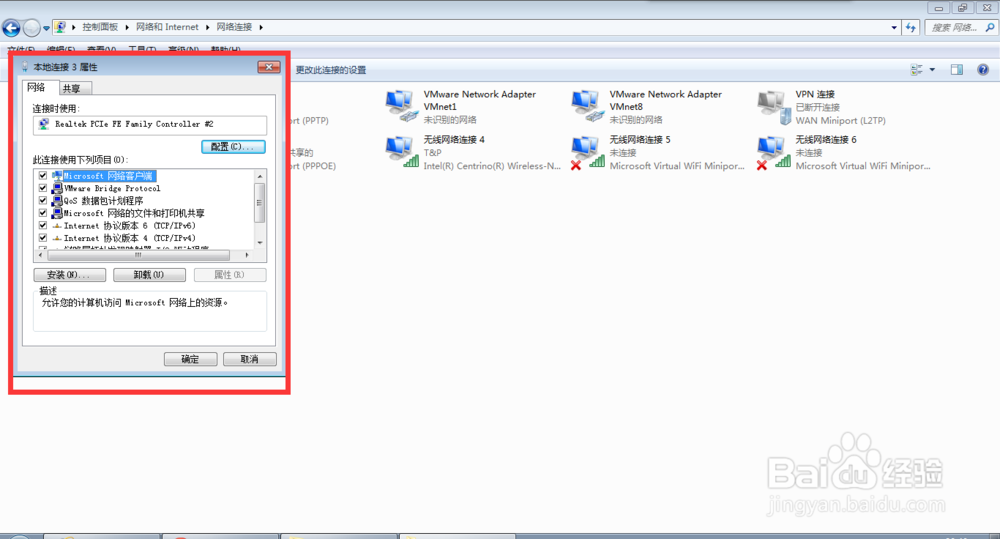Click the Back navigation arrow
Screen dimensions: 1000x539
click(11, 27)
